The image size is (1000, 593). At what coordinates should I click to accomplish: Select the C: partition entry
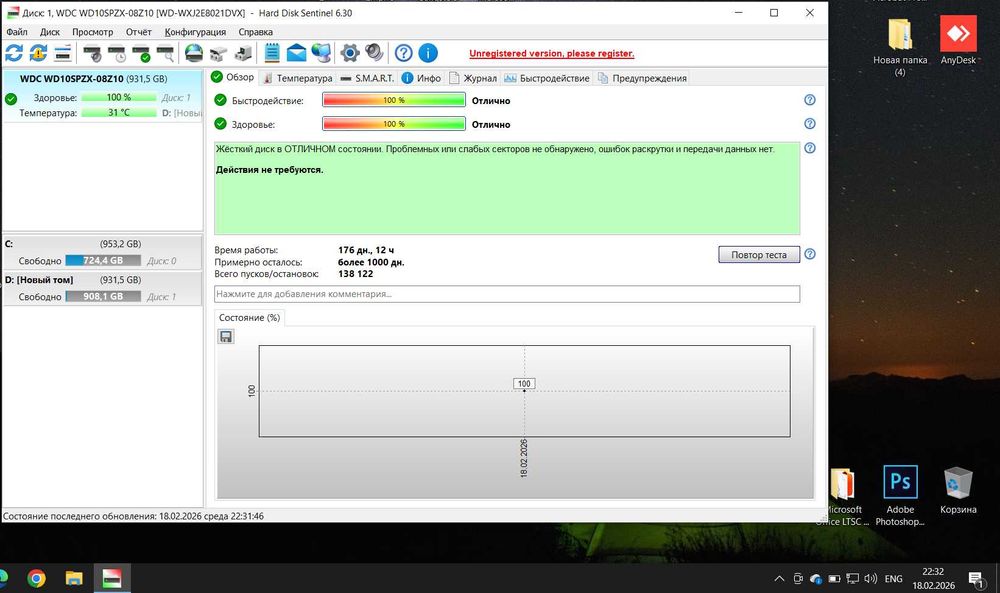tap(103, 253)
